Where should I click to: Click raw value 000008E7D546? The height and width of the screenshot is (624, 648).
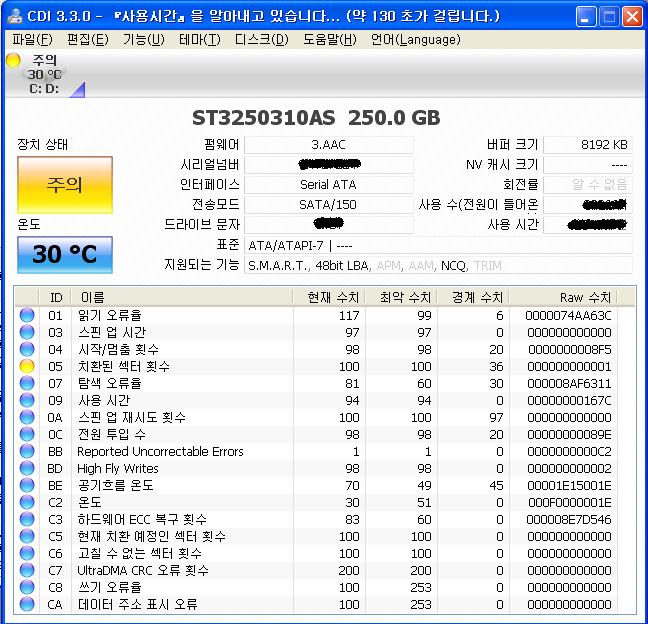click(x=569, y=519)
